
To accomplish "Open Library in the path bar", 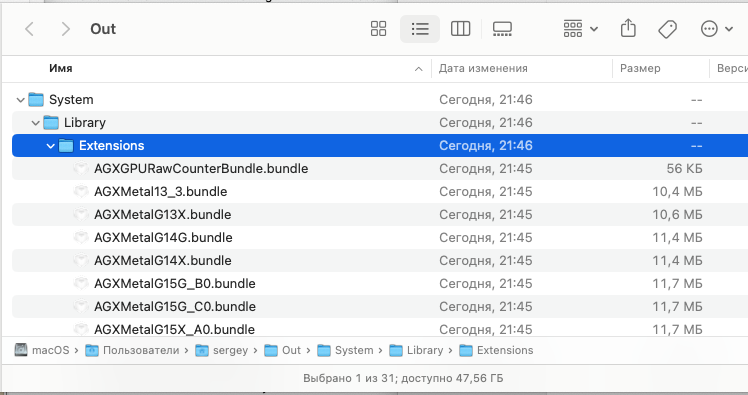I will pyautogui.click(x=425, y=350).
